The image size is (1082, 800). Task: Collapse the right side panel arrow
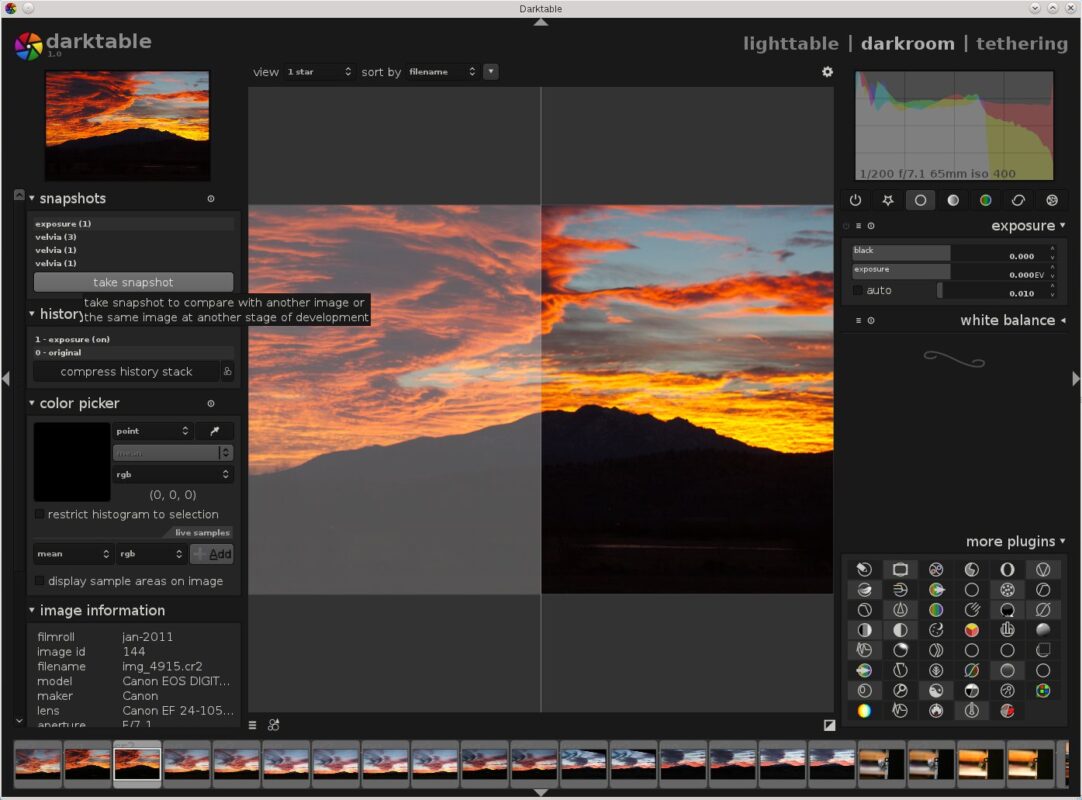[1075, 379]
